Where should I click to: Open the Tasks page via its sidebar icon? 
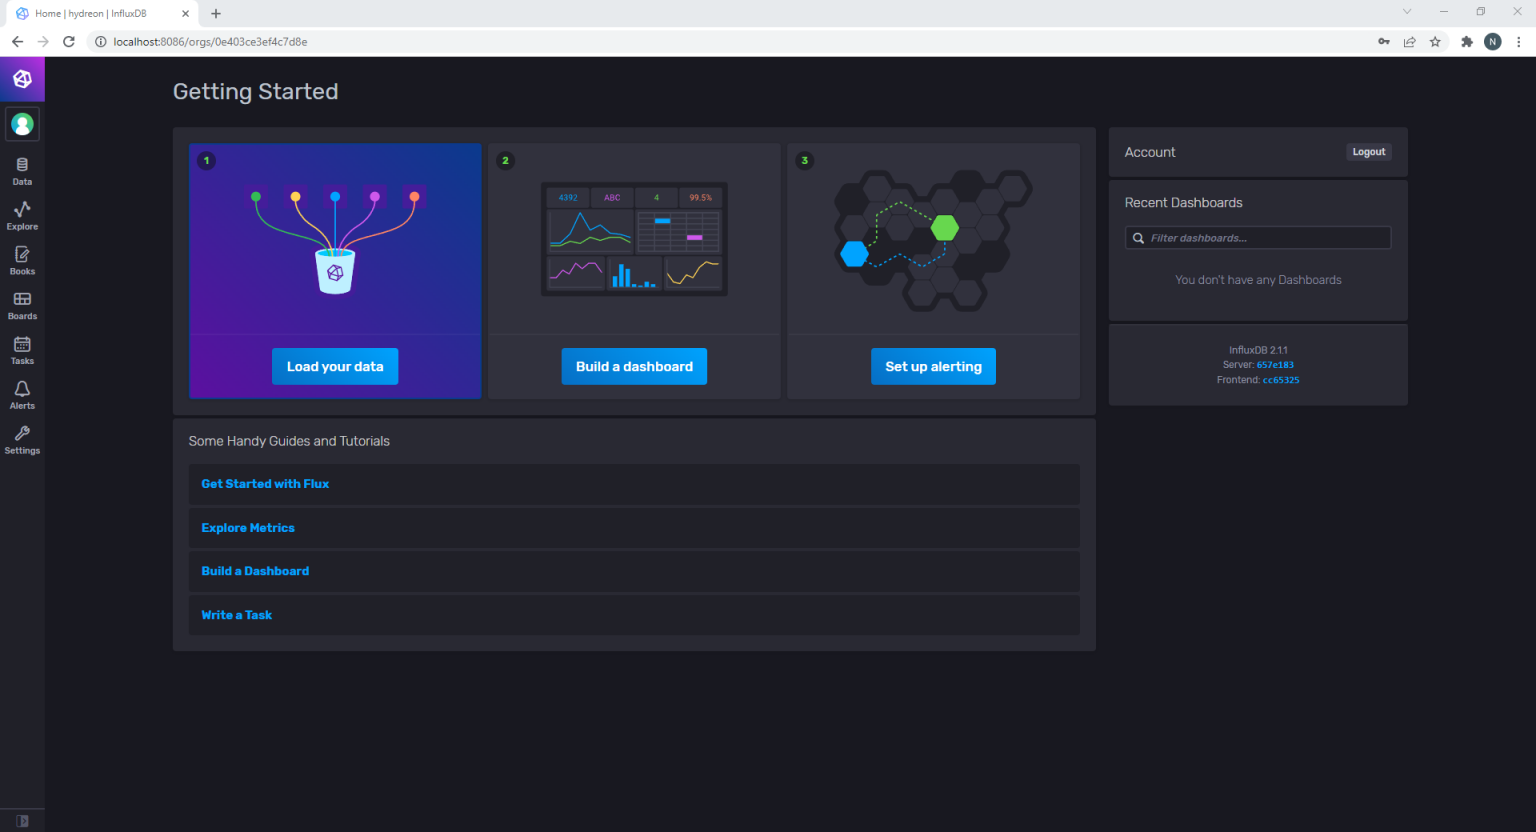22,349
